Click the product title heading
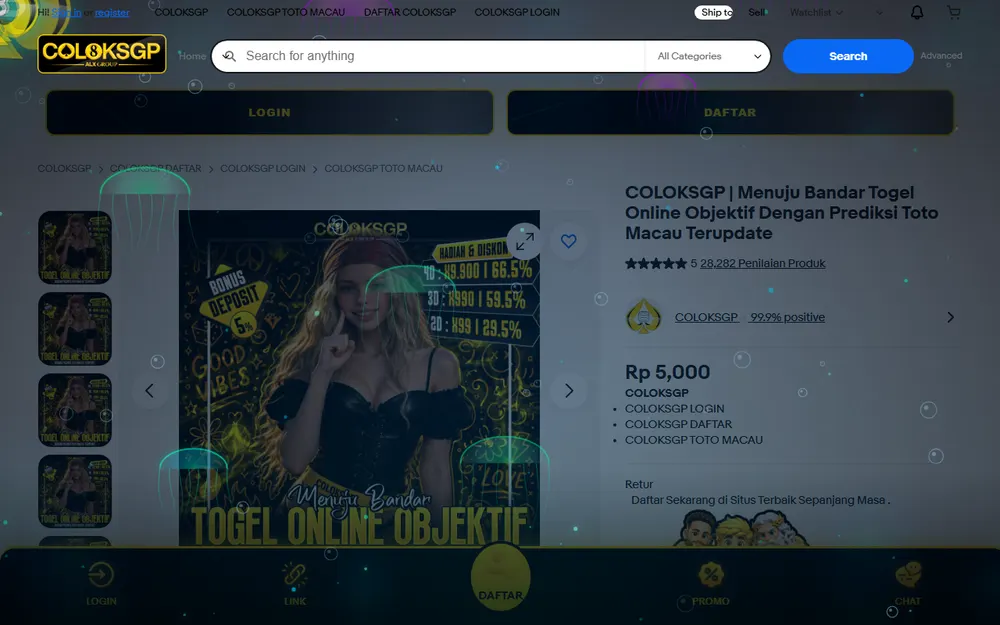Screen dimensions: 1000x625 781,213
